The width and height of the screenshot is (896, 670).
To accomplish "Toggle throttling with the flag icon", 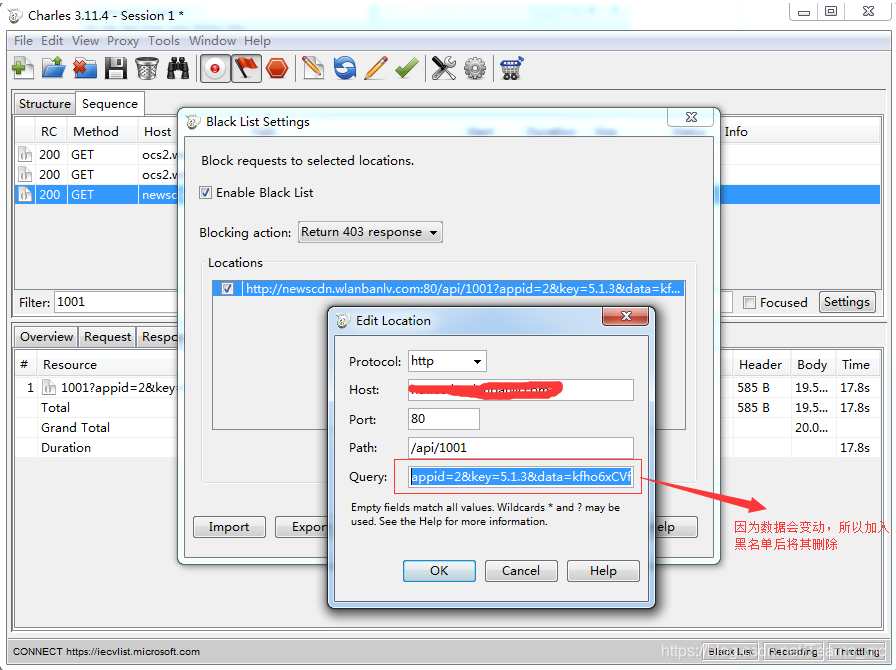I will pyautogui.click(x=246, y=69).
